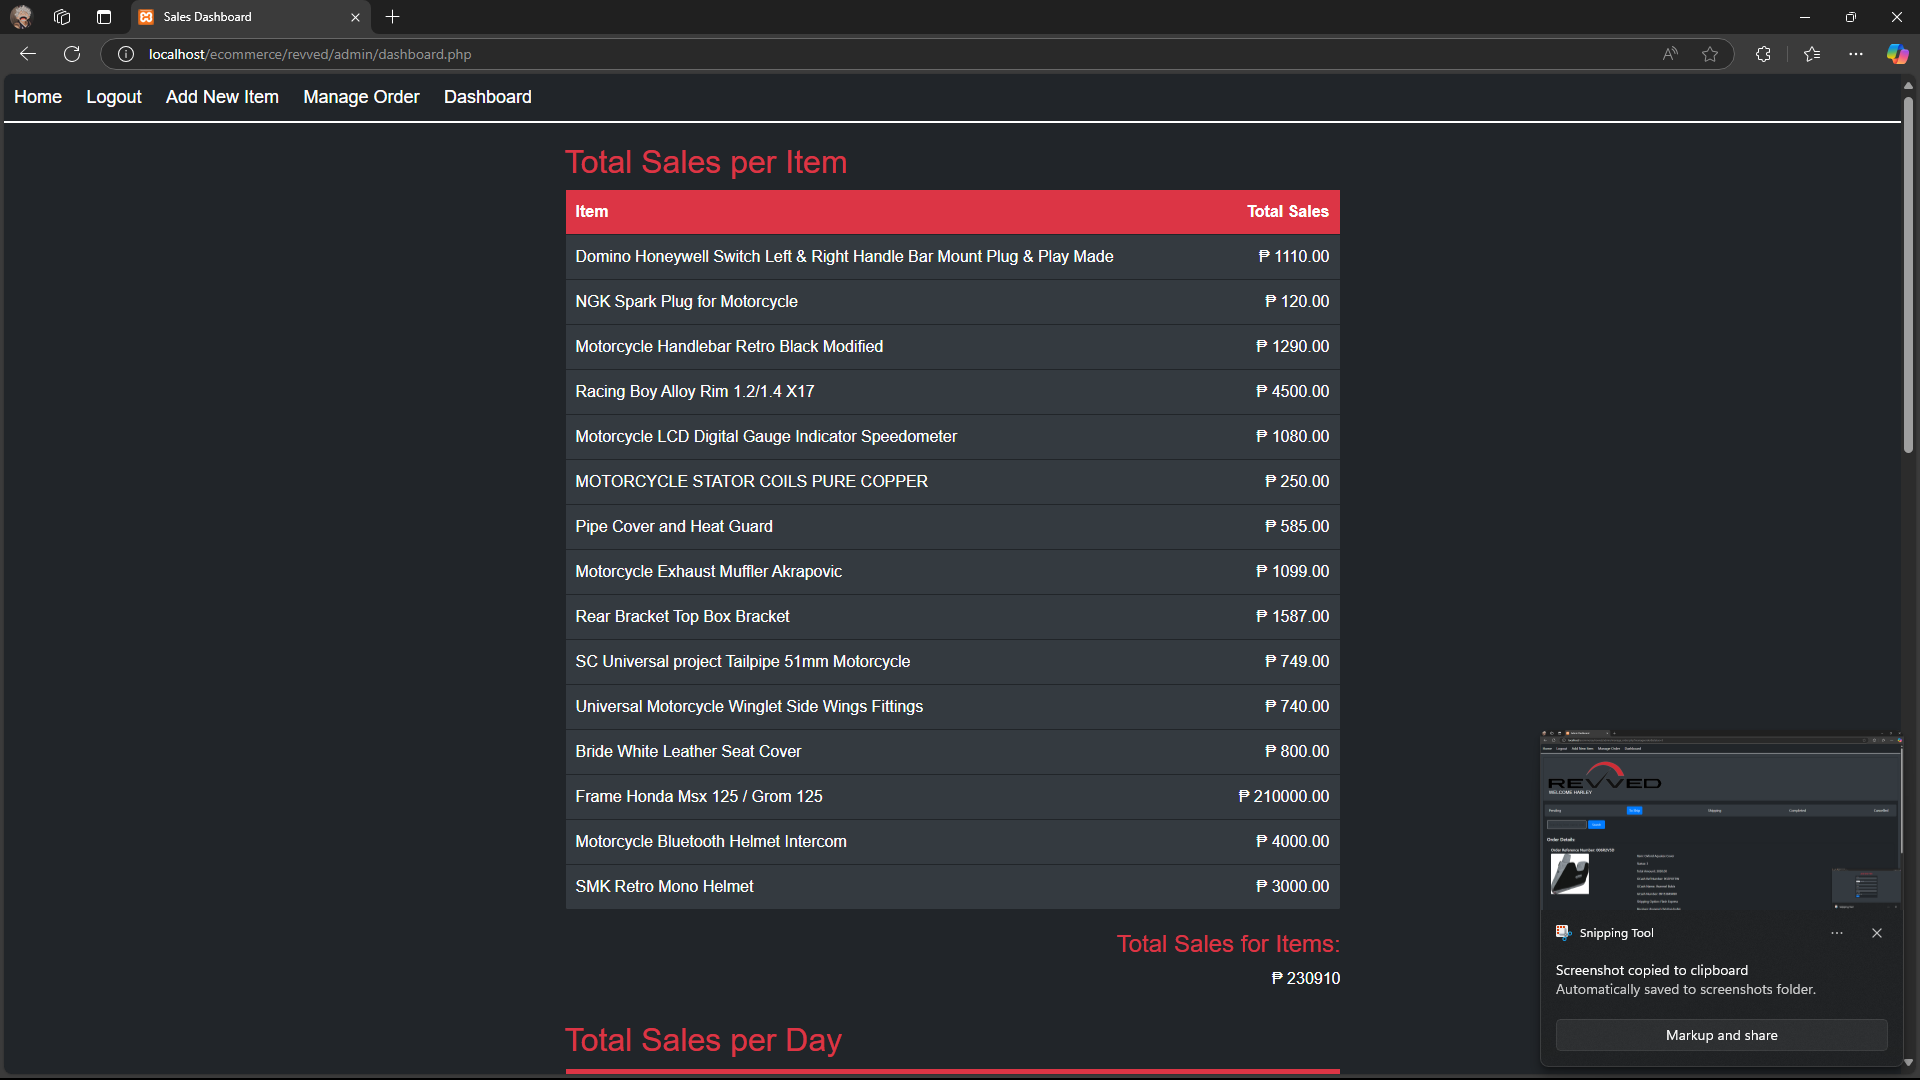Click the ₱ 120.00 sales value

tap(1297, 302)
